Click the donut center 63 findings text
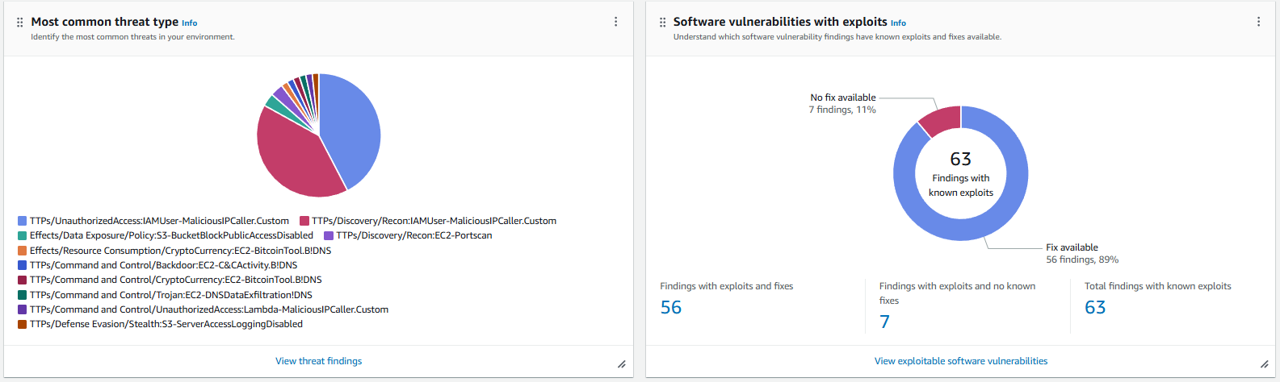The width and height of the screenshot is (1280, 382). pos(961,173)
